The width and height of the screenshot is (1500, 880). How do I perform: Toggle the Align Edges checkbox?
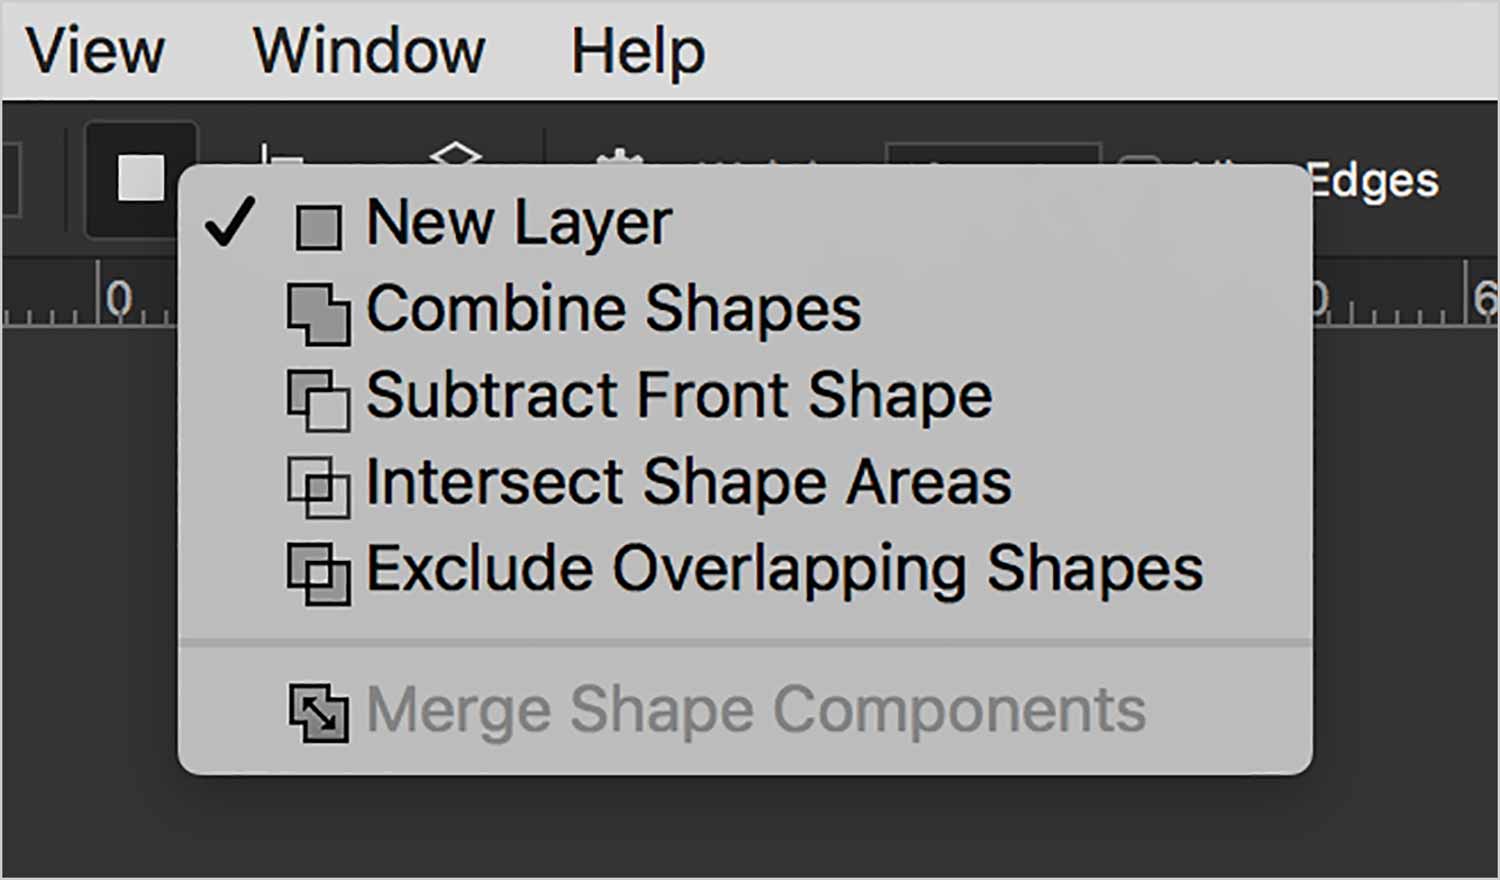pyautogui.click(x=1140, y=160)
